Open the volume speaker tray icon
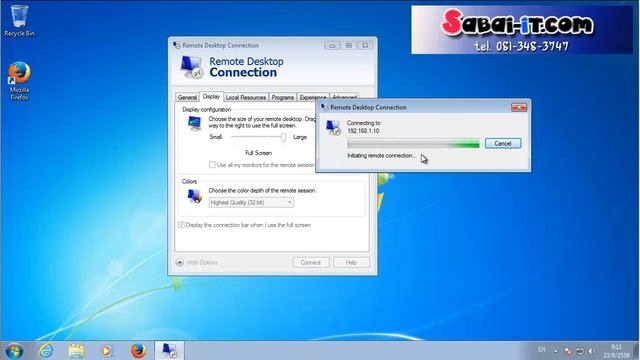640x360 pixels. coord(590,351)
